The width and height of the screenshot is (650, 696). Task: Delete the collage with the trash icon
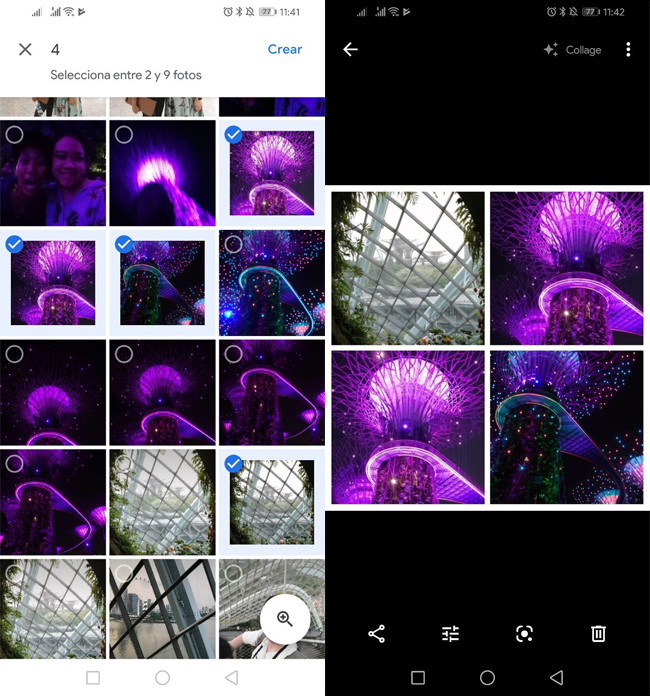(x=598, y=633)
